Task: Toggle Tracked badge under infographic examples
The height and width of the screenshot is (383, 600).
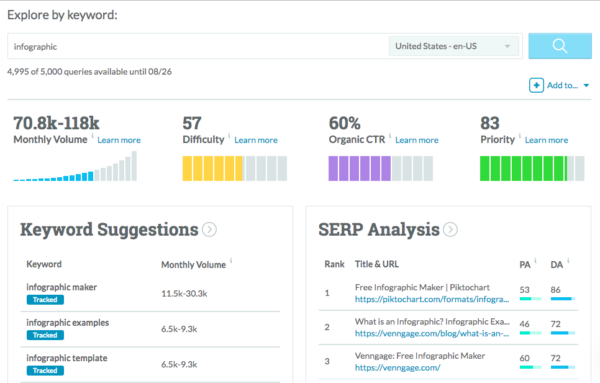Action: click(45, 335)
